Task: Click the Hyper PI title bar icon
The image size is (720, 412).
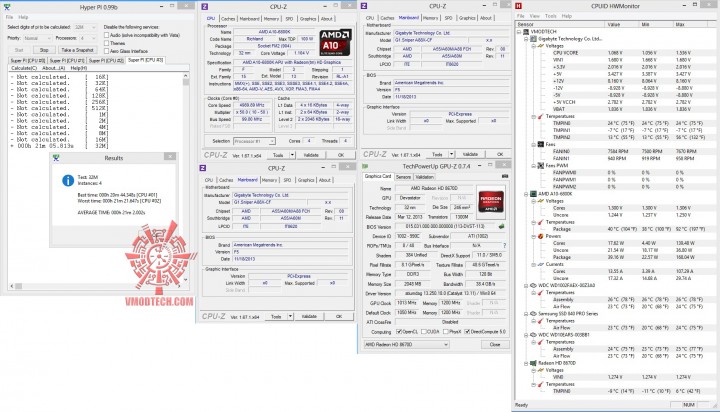Action: tap(6, 6)
